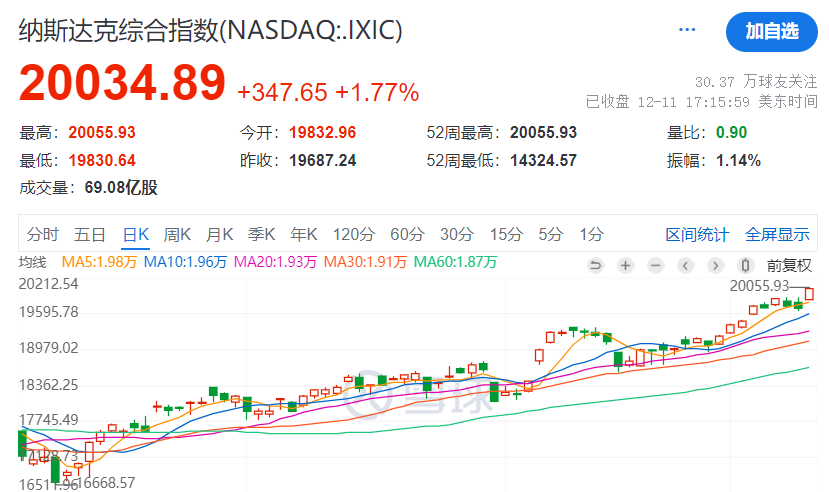Click the 昨收 value 19687.24
The height and width of the screenshot is (492, 829).
point(323,160)
